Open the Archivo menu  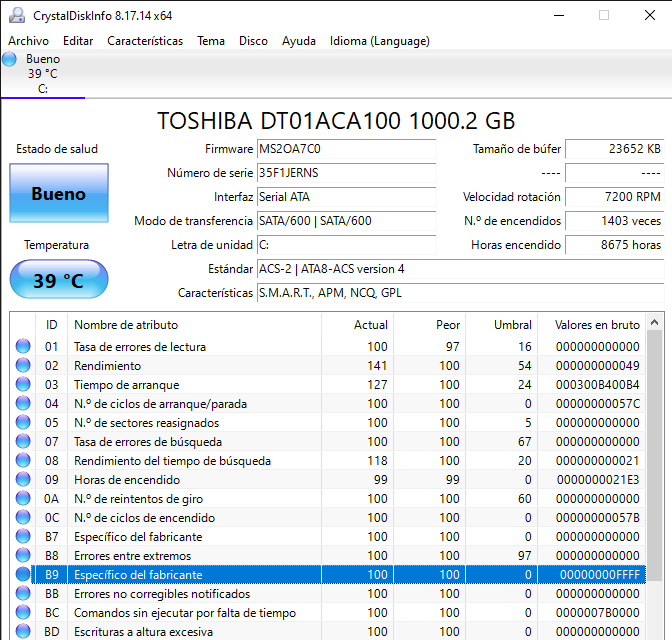[28, 41]
